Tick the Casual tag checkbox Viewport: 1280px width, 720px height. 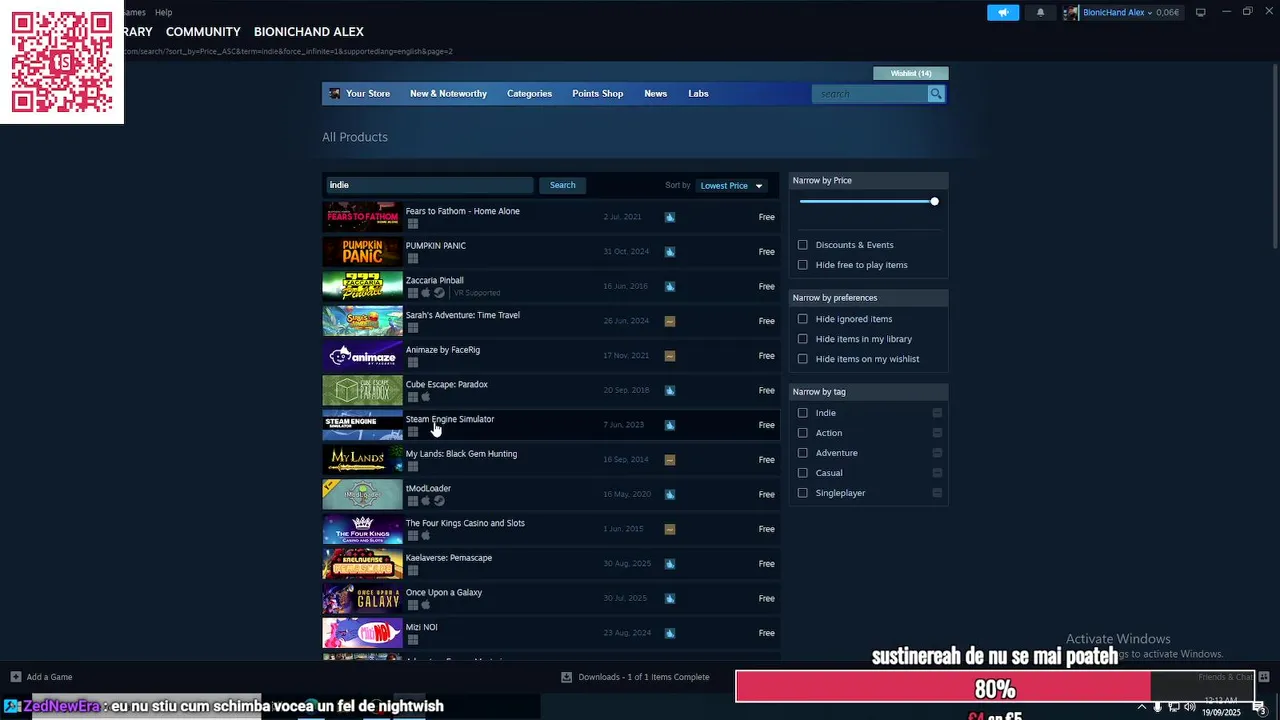(x=802, y=473)
